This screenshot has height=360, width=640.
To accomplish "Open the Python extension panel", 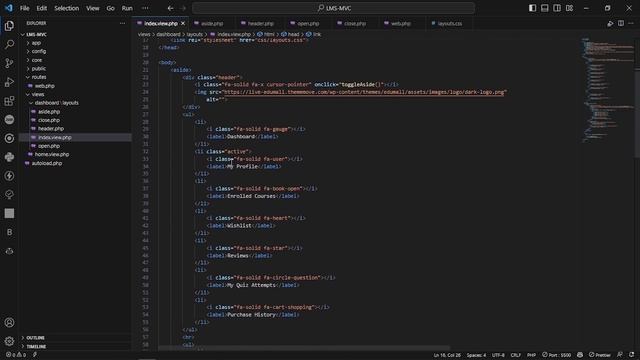I will click(9, 157).
